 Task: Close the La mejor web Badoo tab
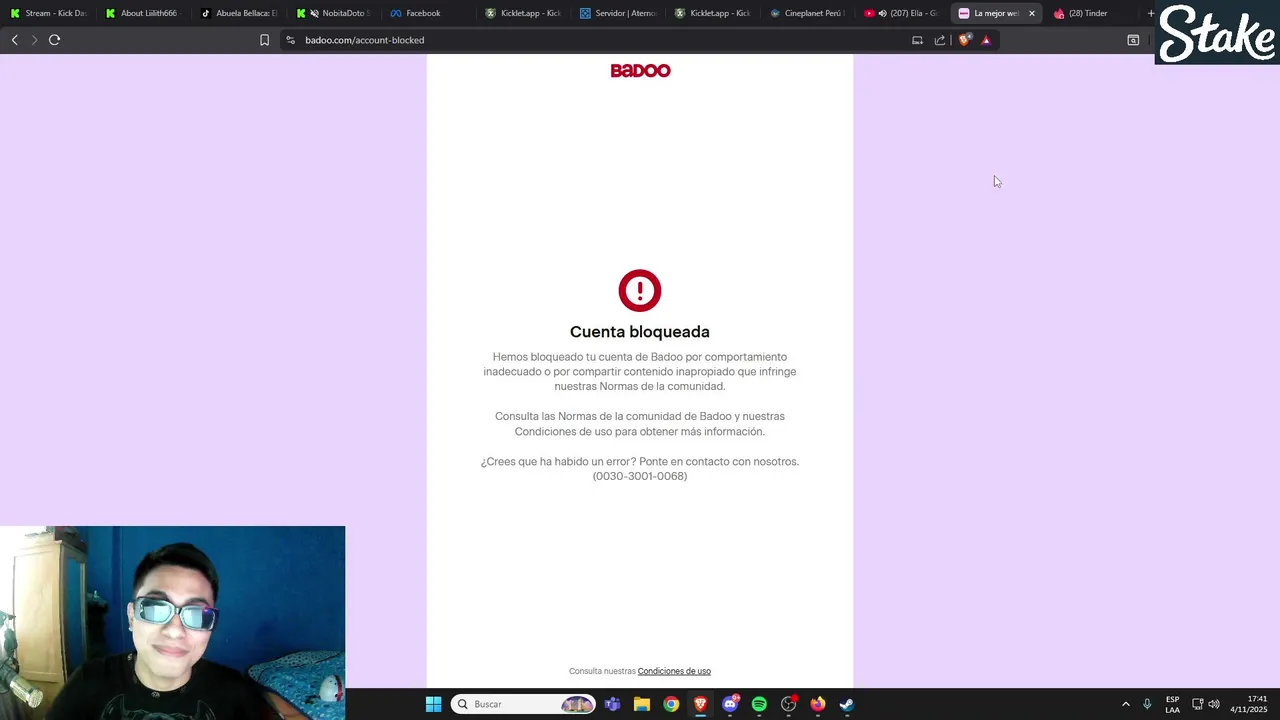[1032, 13]
